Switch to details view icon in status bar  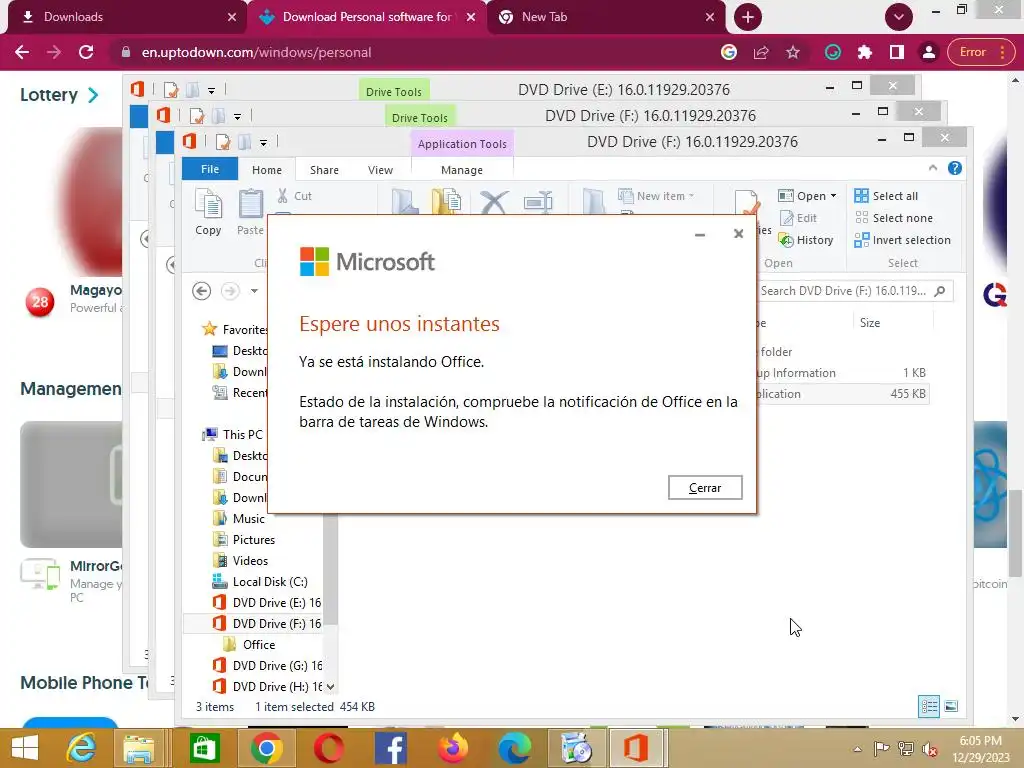tap(929, 706)
